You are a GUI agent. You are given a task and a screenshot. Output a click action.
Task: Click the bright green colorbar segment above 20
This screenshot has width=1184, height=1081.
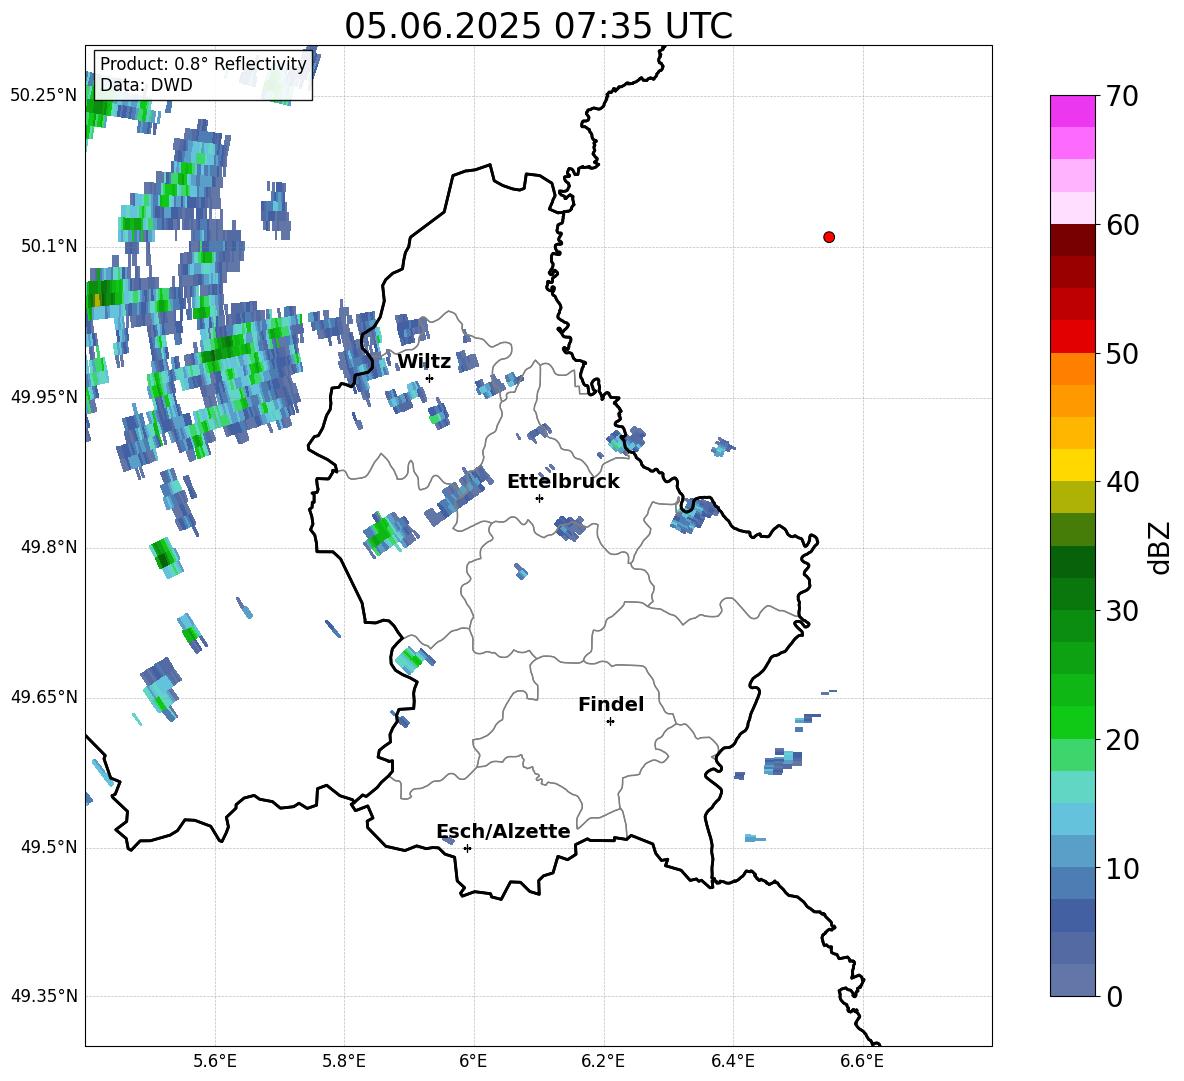1072,722
